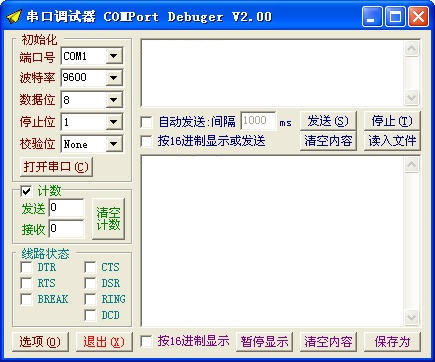Toggle the RING checkbox

pyautogui.click(x=90, y=299)
